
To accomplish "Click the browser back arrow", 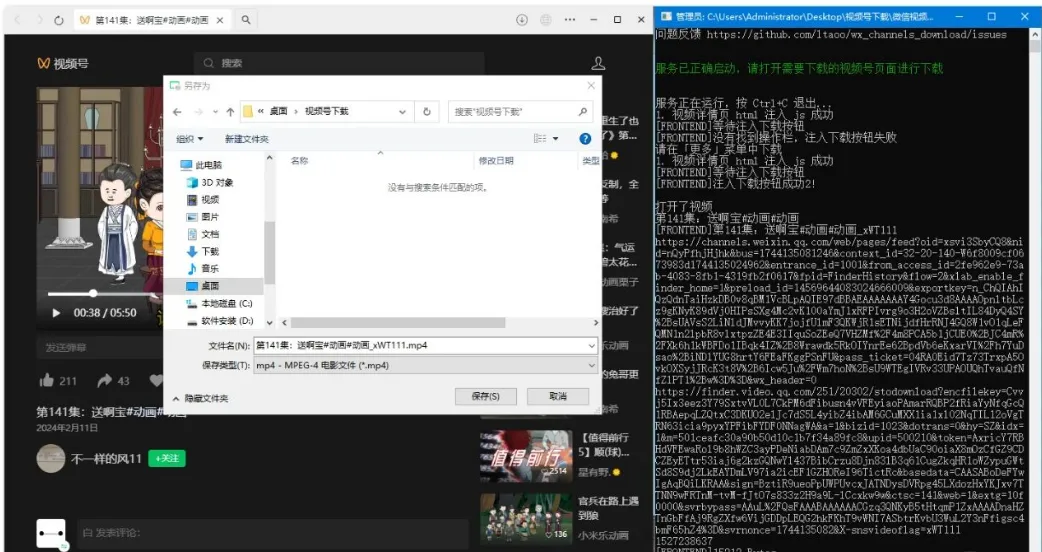I will pos(17,21).
